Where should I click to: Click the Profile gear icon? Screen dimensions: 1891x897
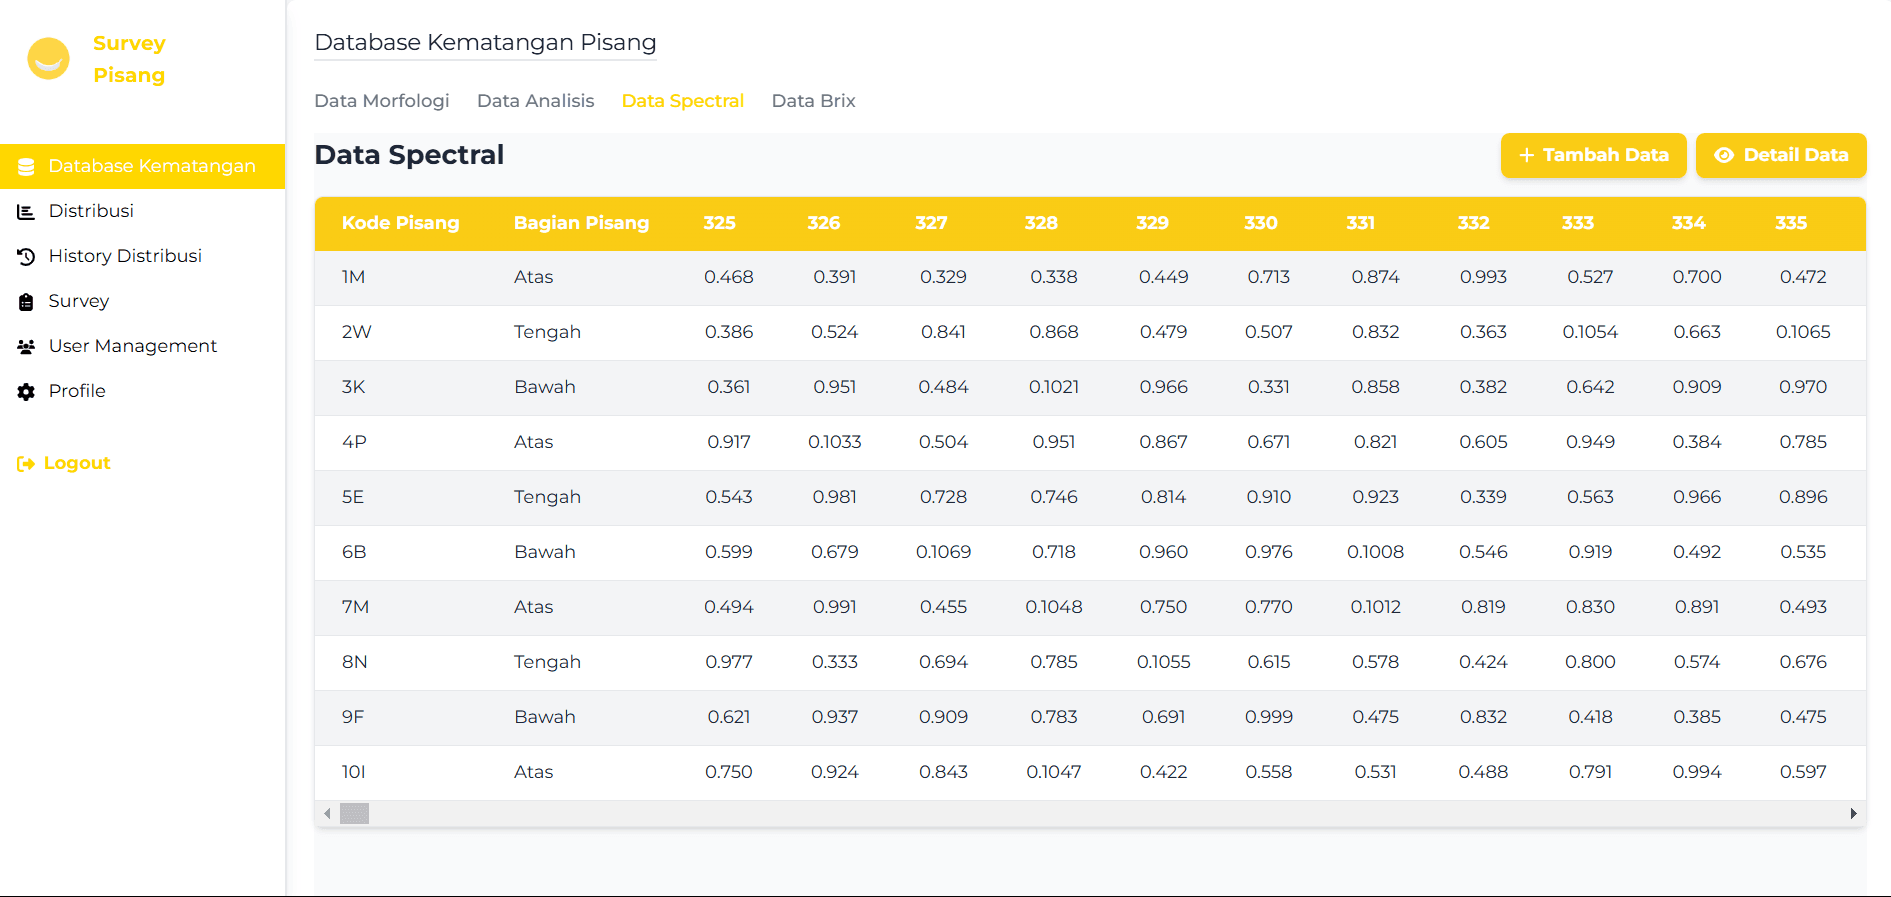pos(26,392)
